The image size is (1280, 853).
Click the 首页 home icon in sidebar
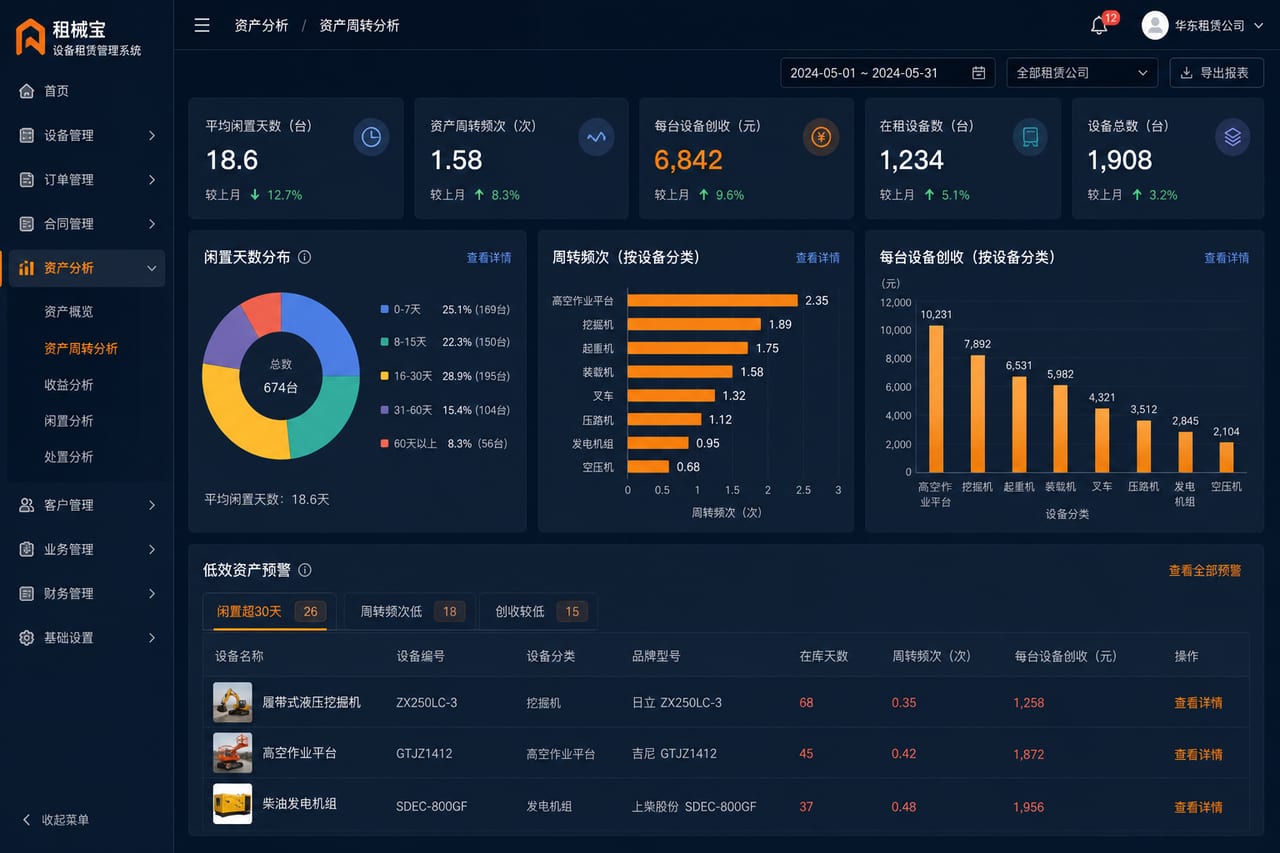point(27,91)
